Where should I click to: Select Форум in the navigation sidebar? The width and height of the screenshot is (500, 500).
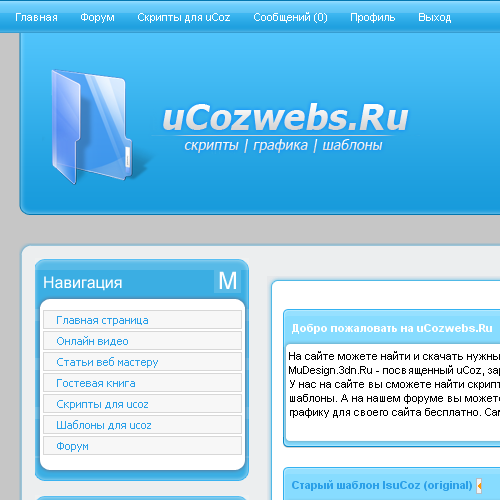point(142,446)
